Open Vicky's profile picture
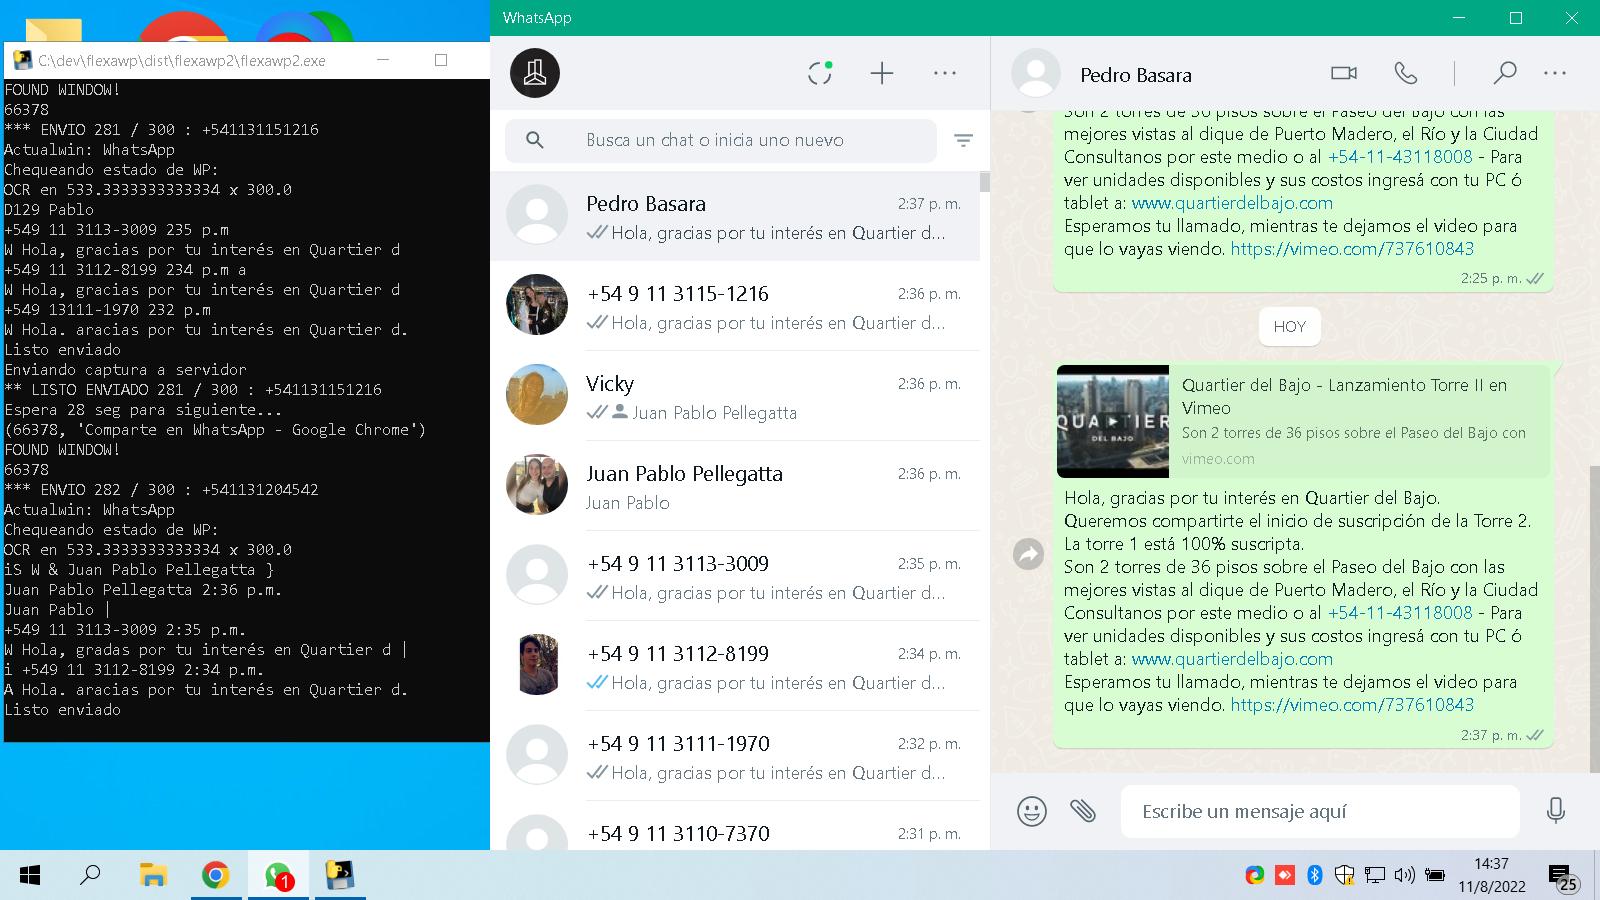 pyautogui.click(x=537, y=395)
